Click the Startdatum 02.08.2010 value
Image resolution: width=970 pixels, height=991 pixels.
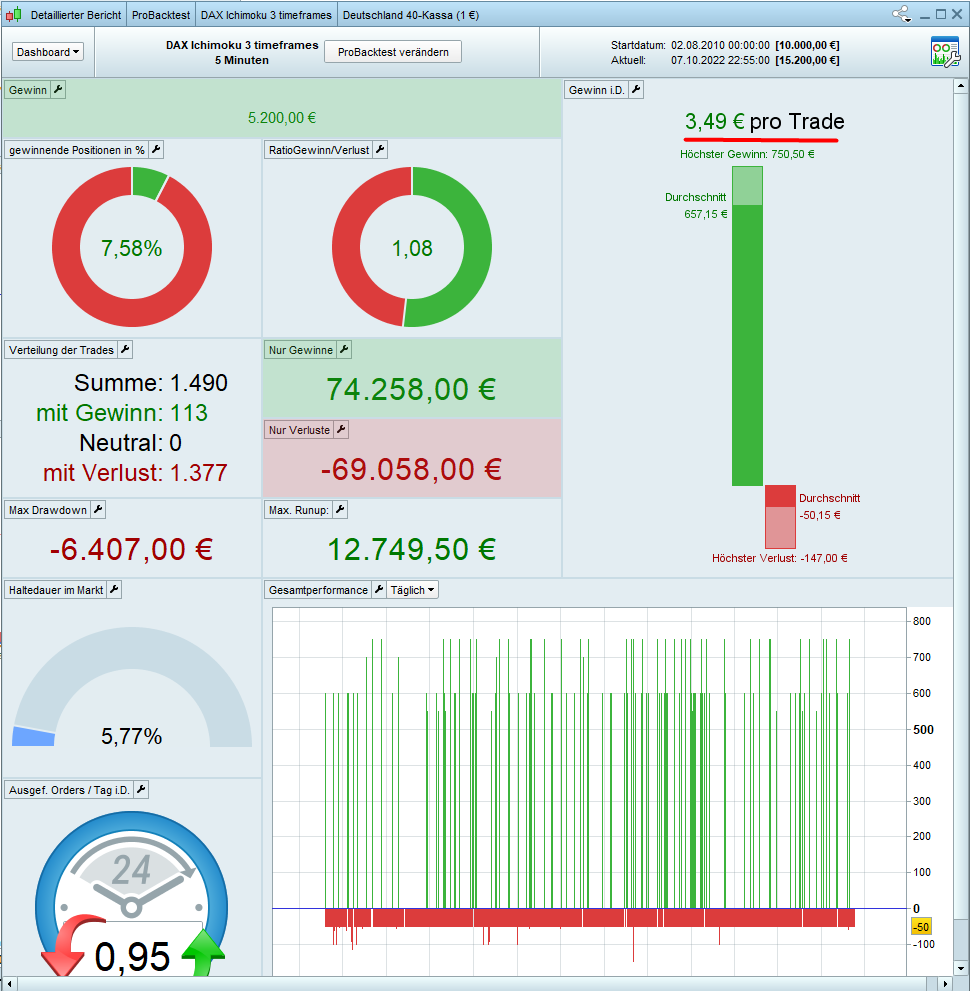(x=720, y=46)
